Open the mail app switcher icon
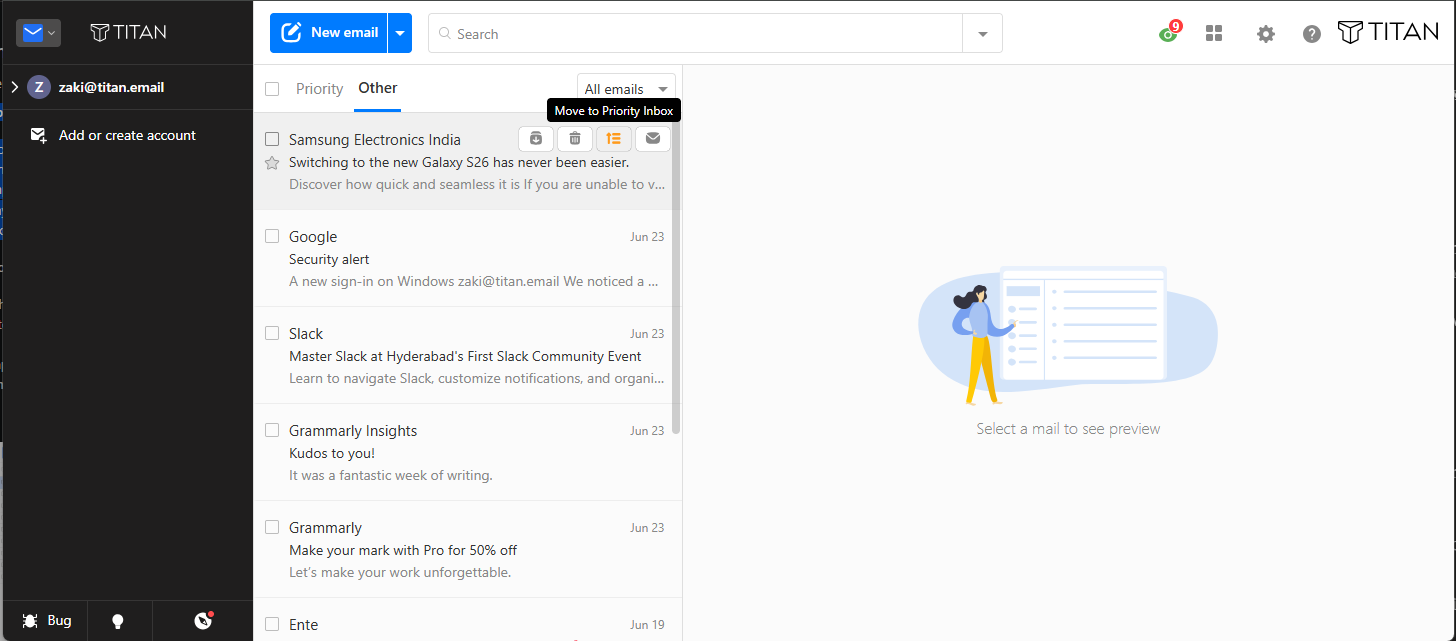 pyautogui.click(x=39, y=33)
